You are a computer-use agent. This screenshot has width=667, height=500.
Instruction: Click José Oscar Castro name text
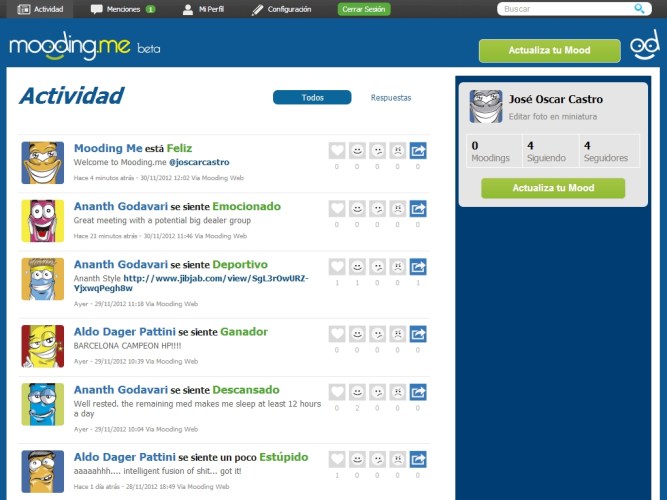[556, 99]
